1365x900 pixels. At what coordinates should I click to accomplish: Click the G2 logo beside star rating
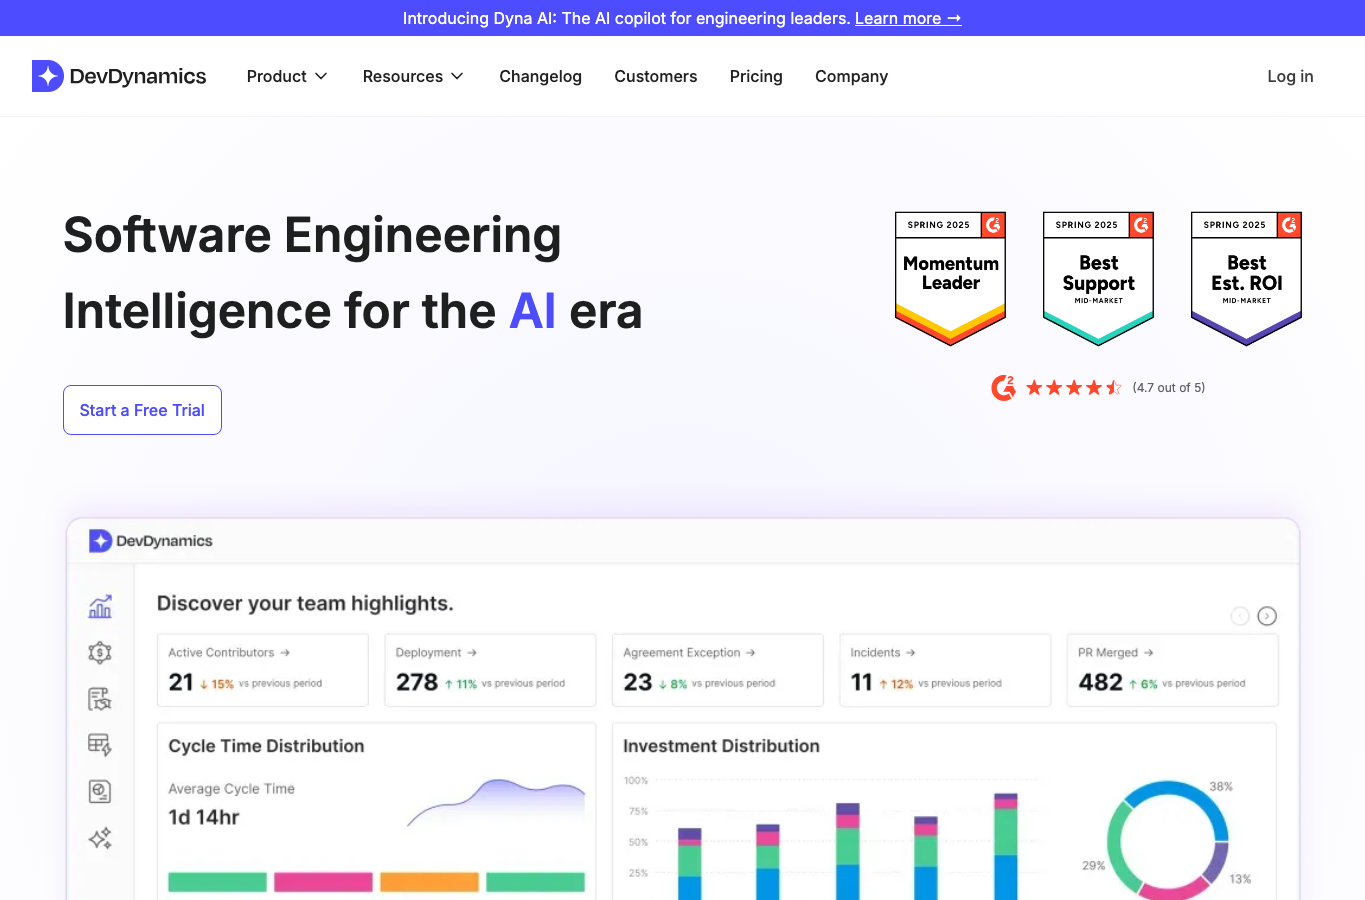[x=1003, y=387]
